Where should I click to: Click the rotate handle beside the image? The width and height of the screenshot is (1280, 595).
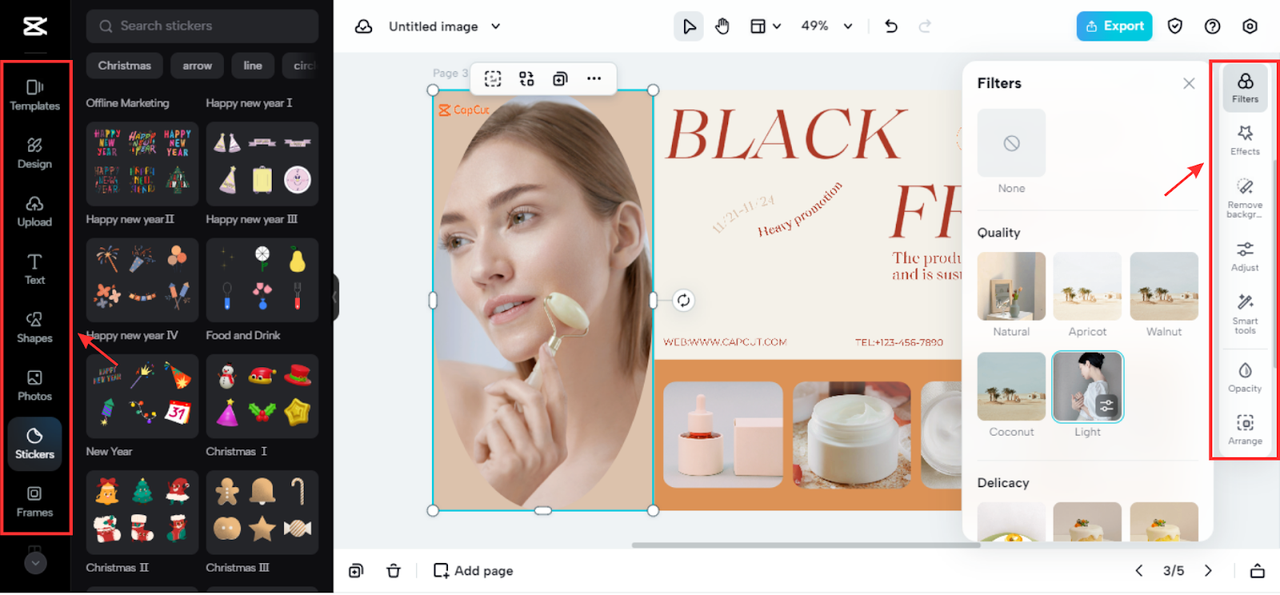coord(683,300)
